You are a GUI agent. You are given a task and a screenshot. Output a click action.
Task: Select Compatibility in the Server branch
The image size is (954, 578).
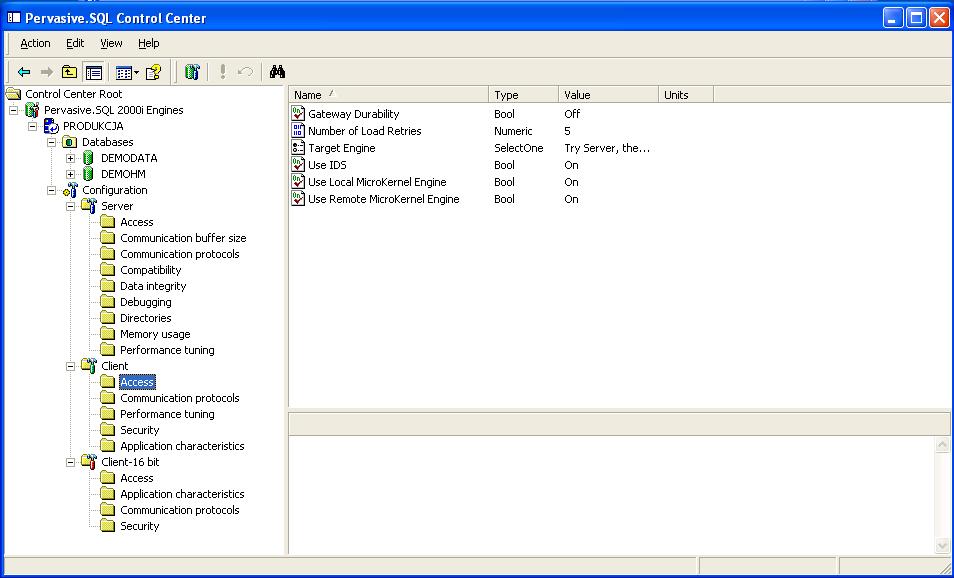150,270
